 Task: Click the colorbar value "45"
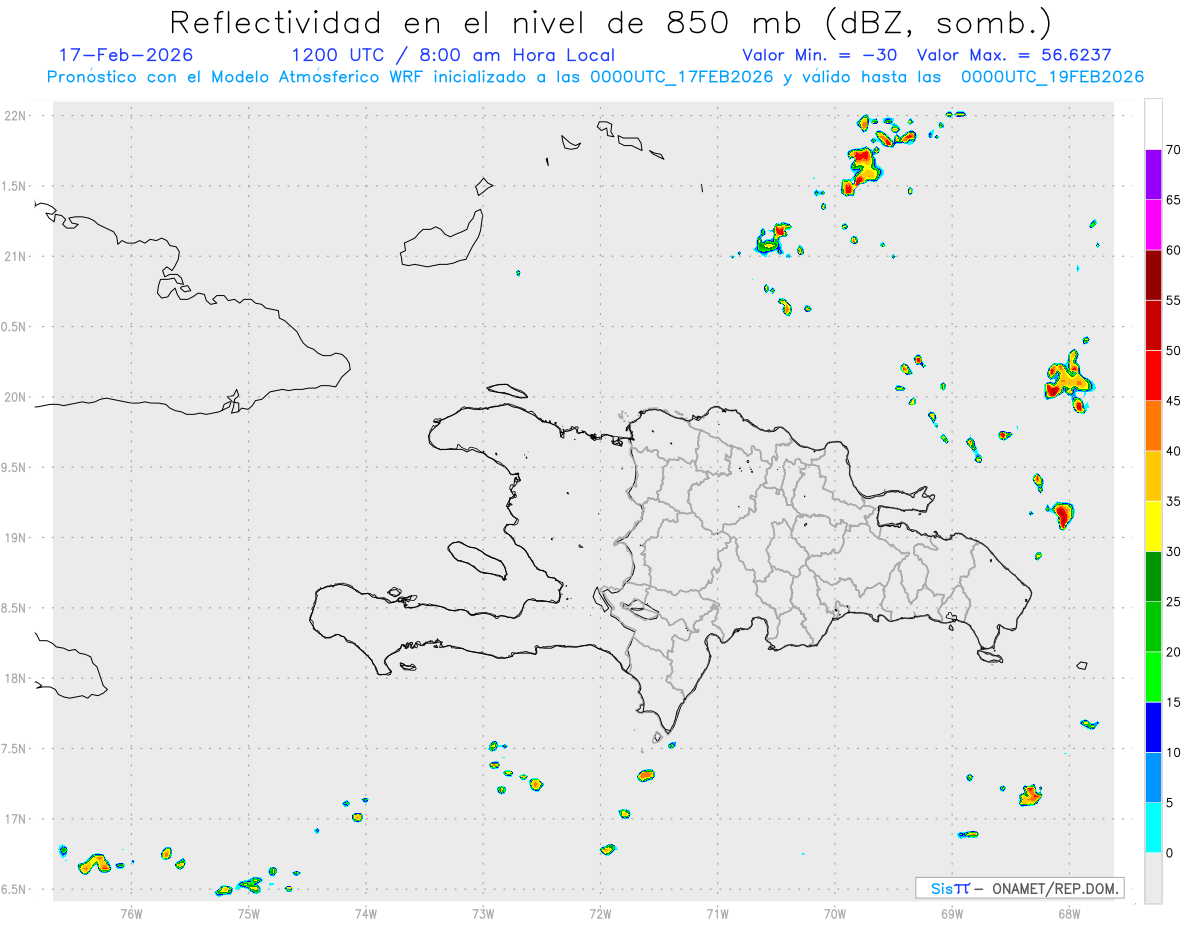tap(1174, 401)
